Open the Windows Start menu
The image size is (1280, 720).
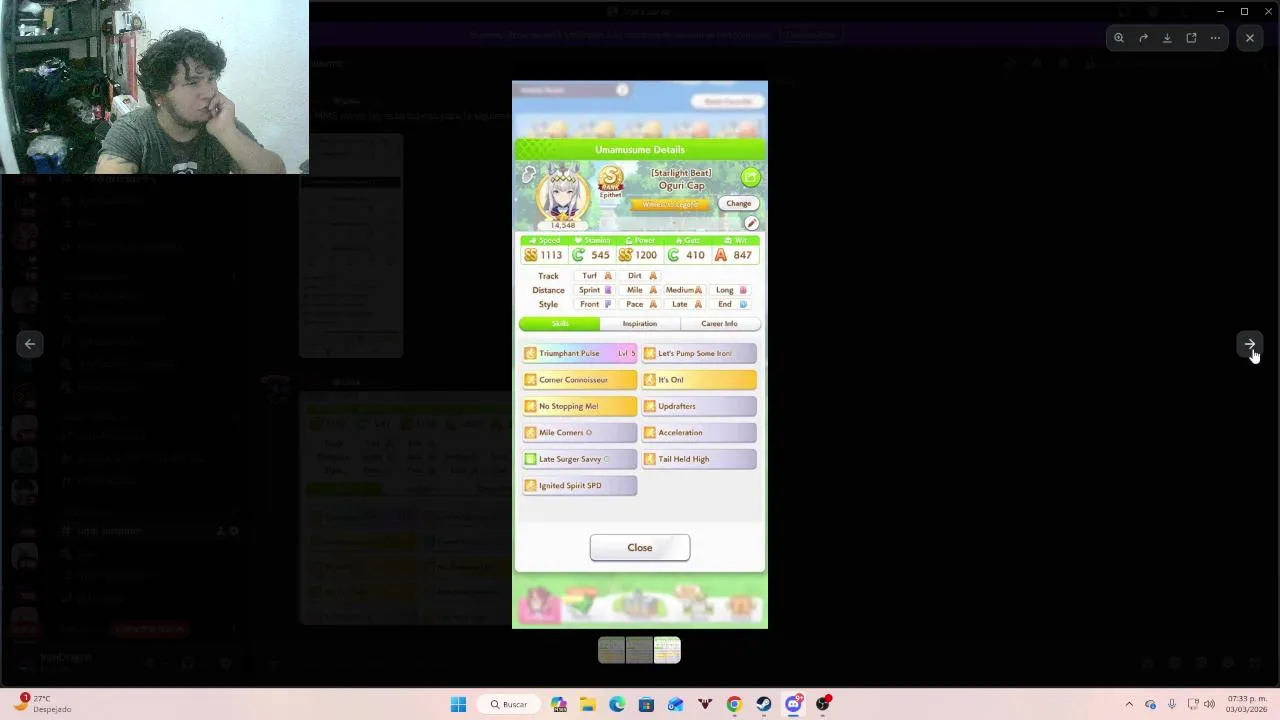(x=458, y=705)
